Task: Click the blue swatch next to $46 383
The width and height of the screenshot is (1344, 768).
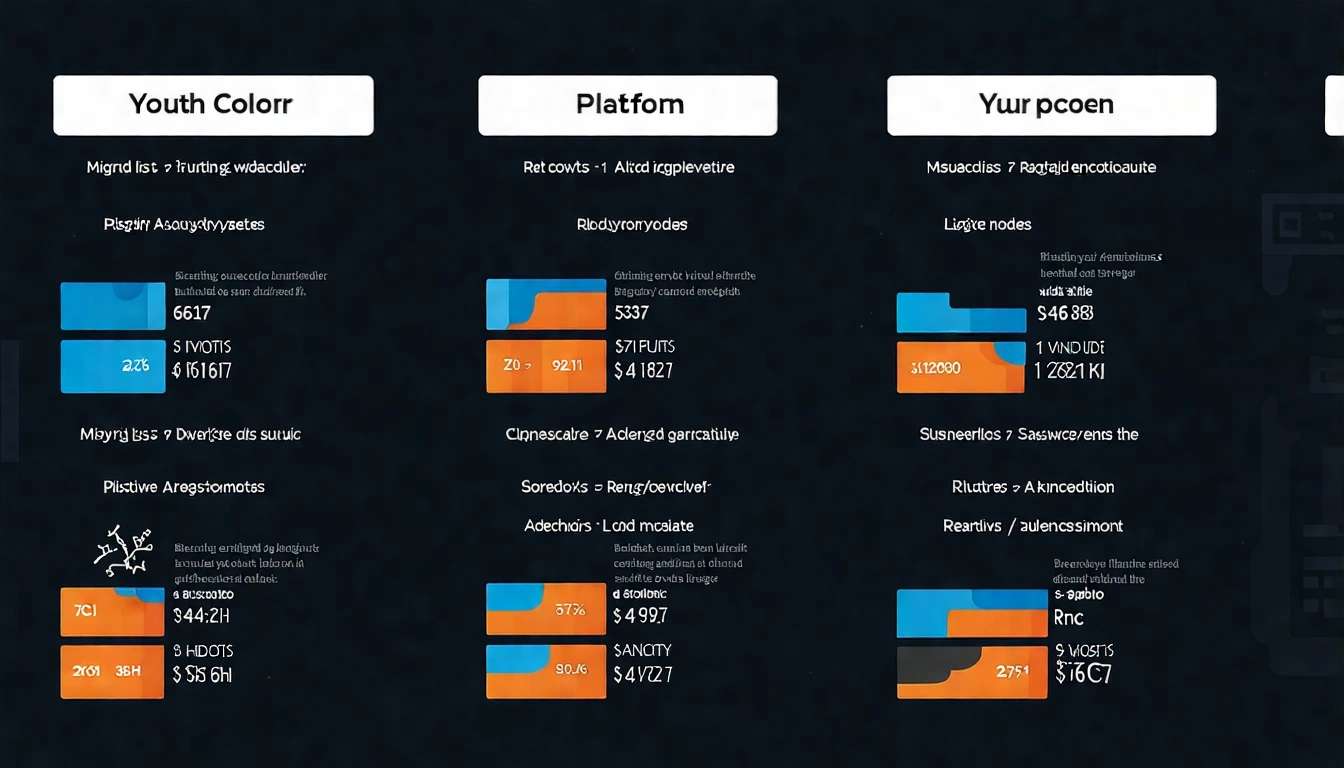Action: 961,312
